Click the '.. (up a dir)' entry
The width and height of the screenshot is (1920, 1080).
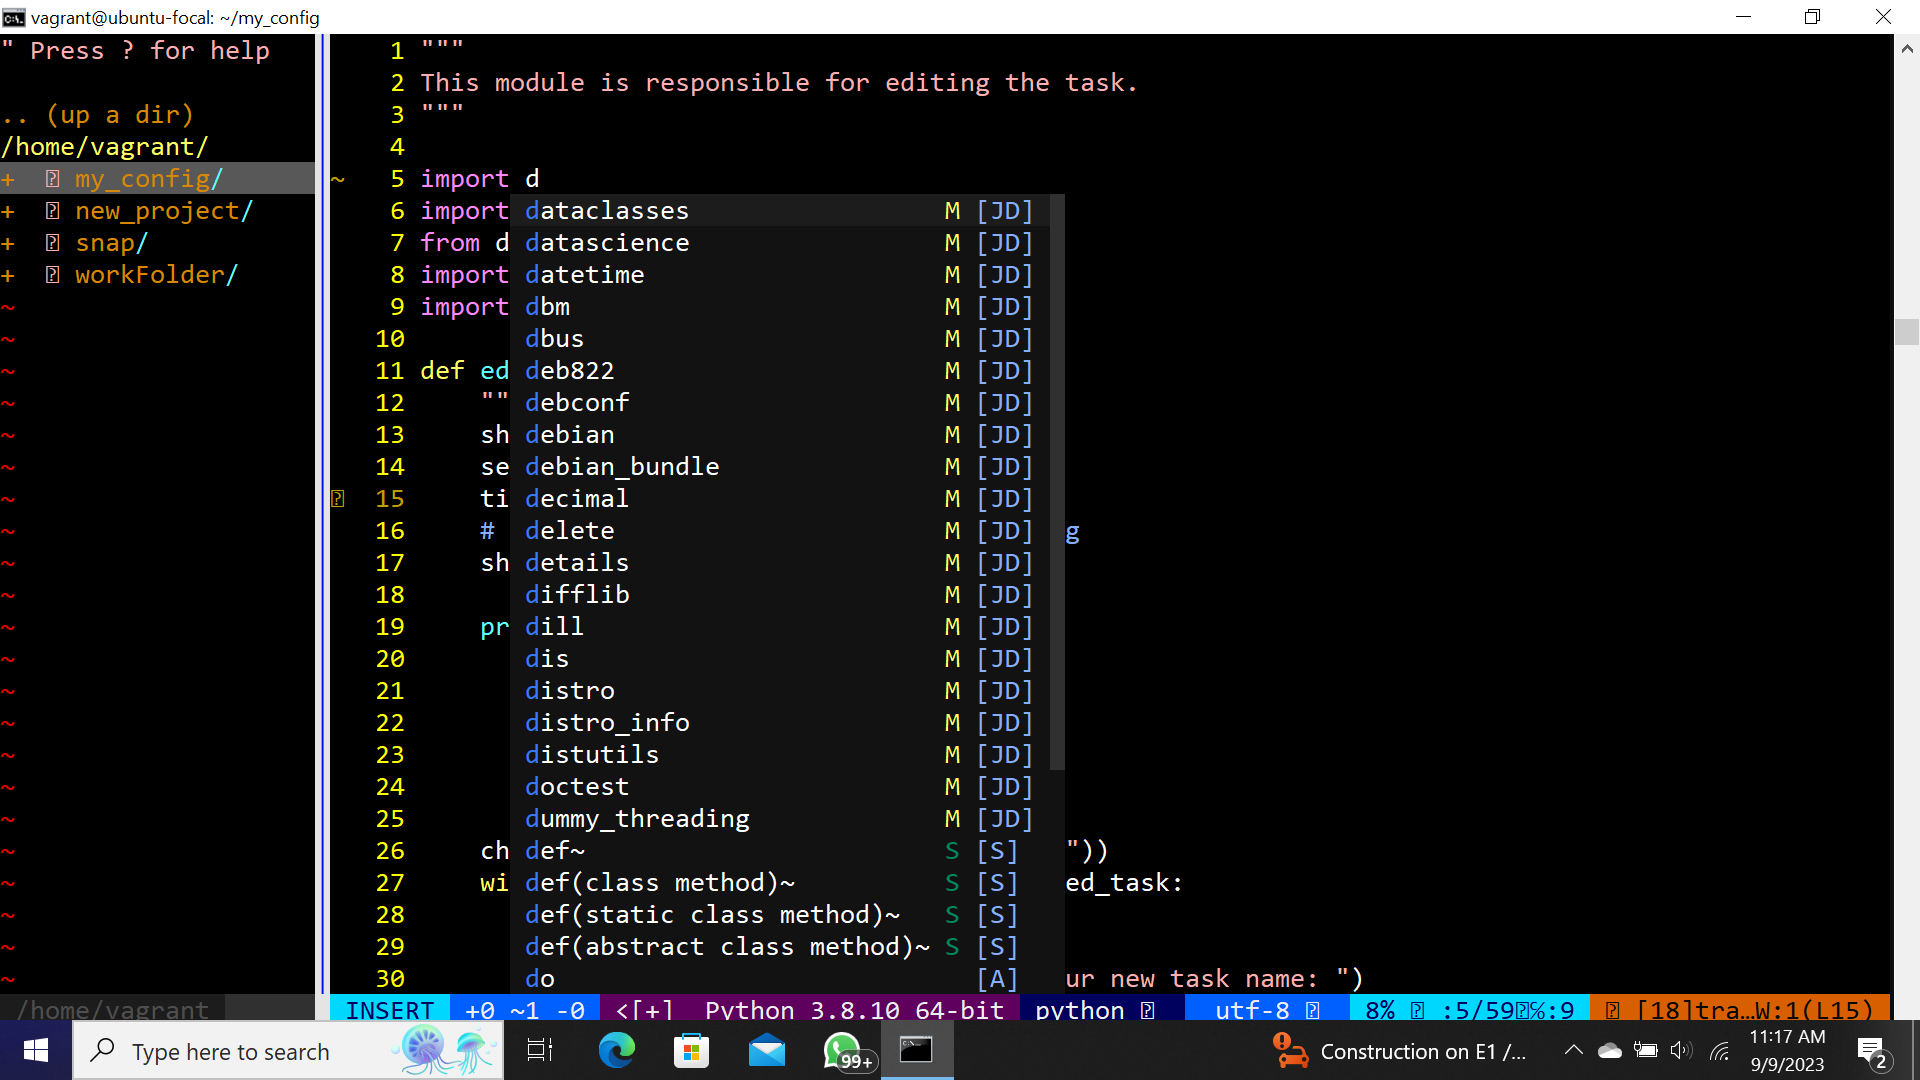coord(98,115)
